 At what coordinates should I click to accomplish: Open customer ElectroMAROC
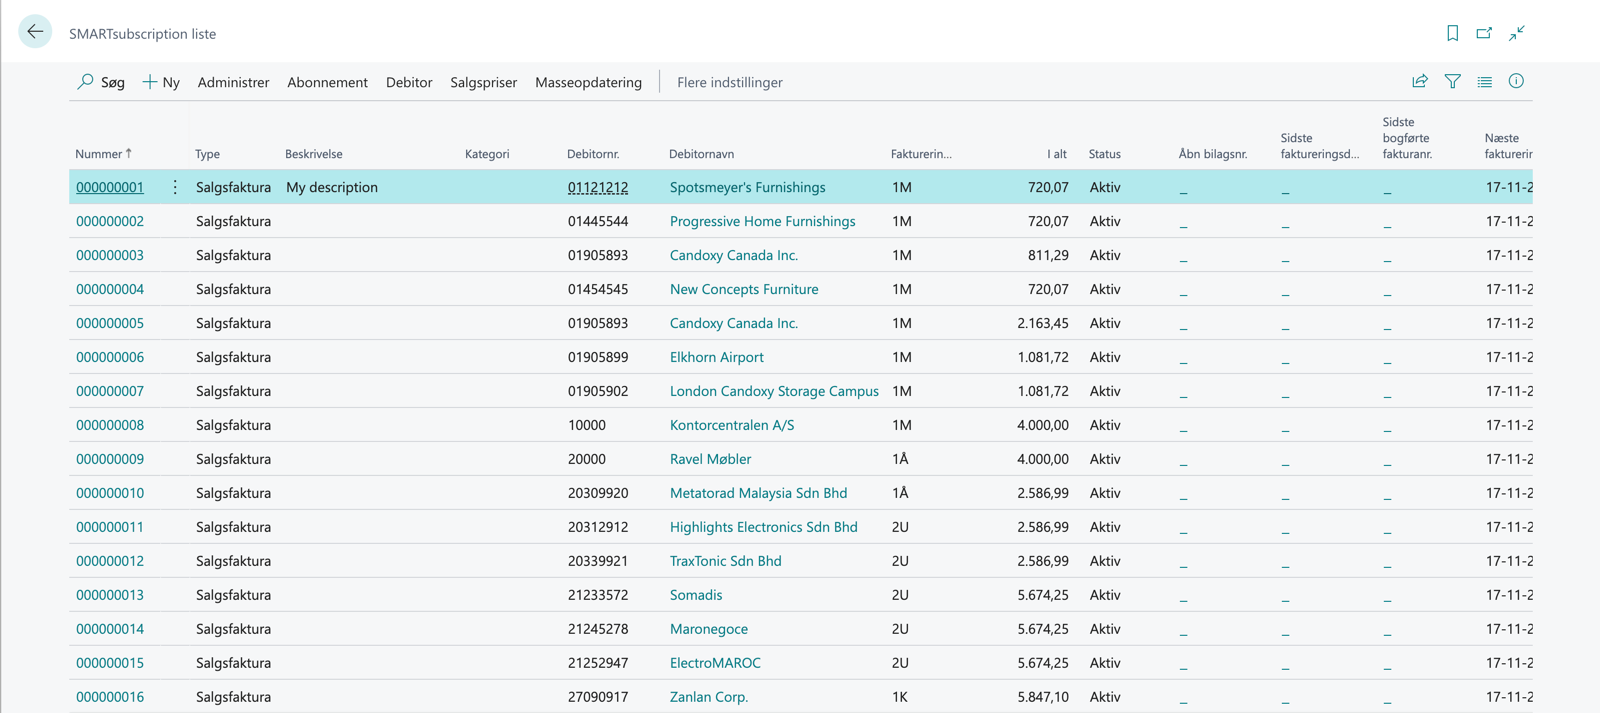715,663
